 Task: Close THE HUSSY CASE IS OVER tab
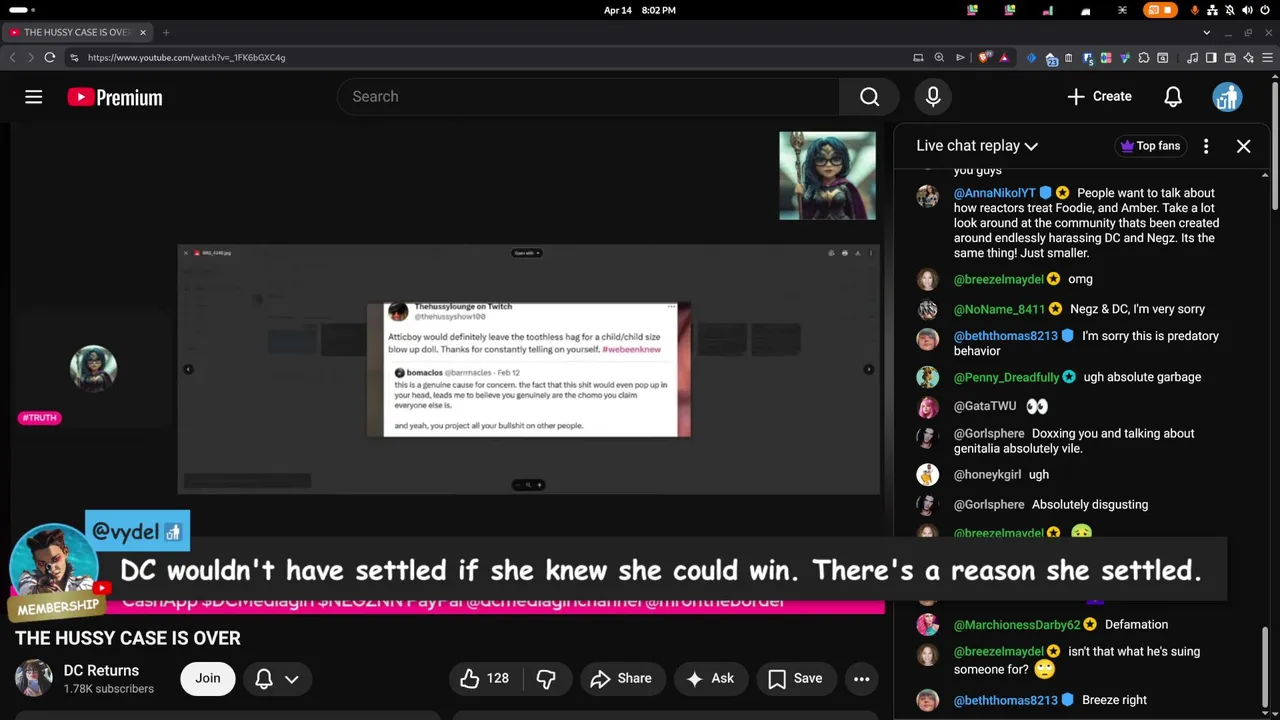pos(142,32)
